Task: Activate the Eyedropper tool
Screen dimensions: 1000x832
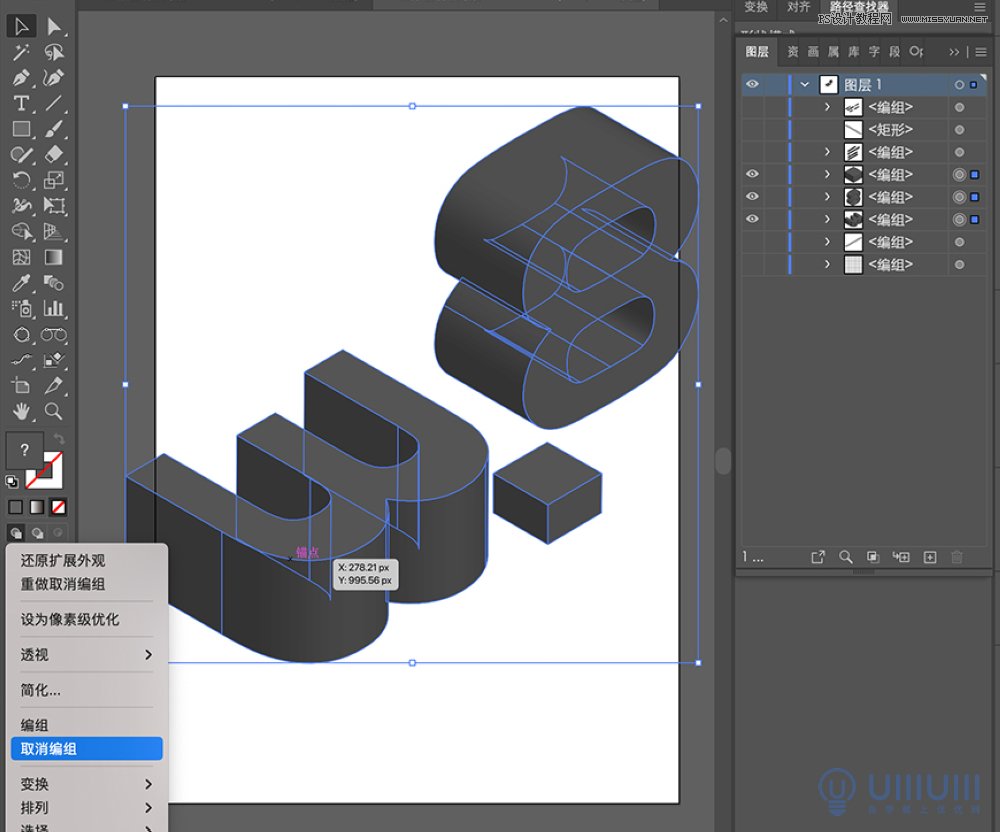Action: (21, 283)
